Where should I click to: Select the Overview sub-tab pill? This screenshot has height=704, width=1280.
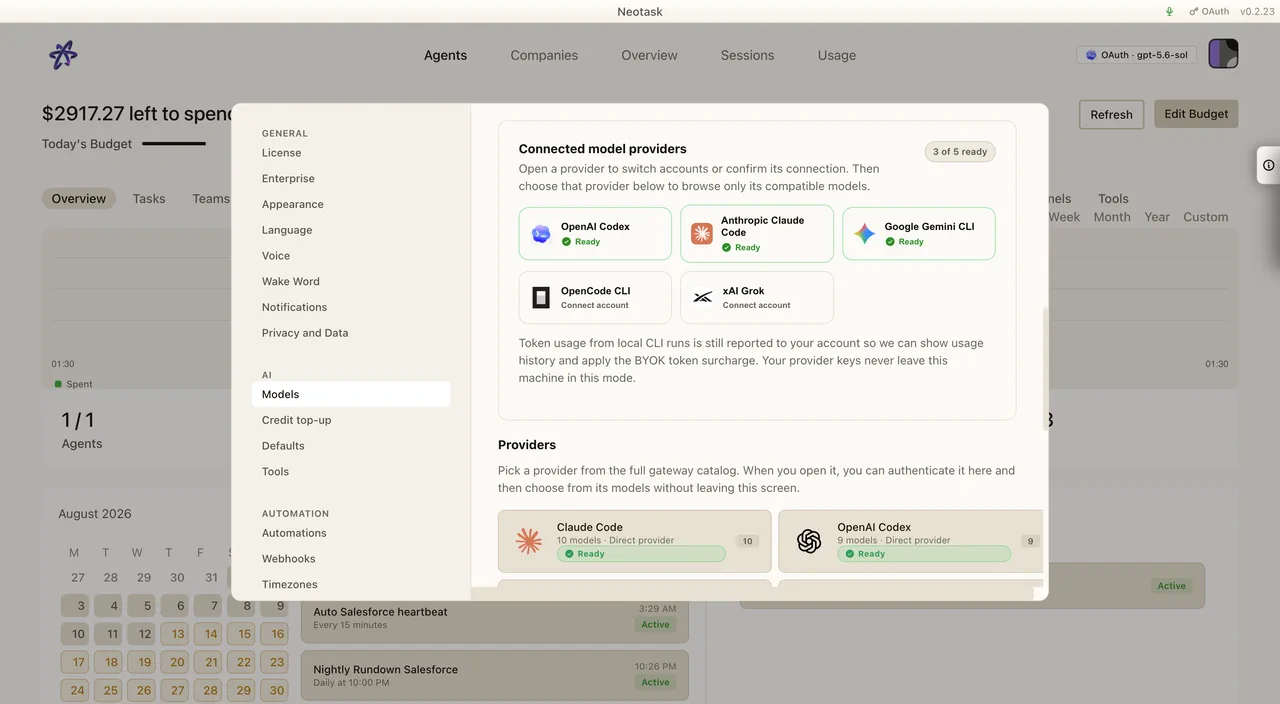point(79,198)
